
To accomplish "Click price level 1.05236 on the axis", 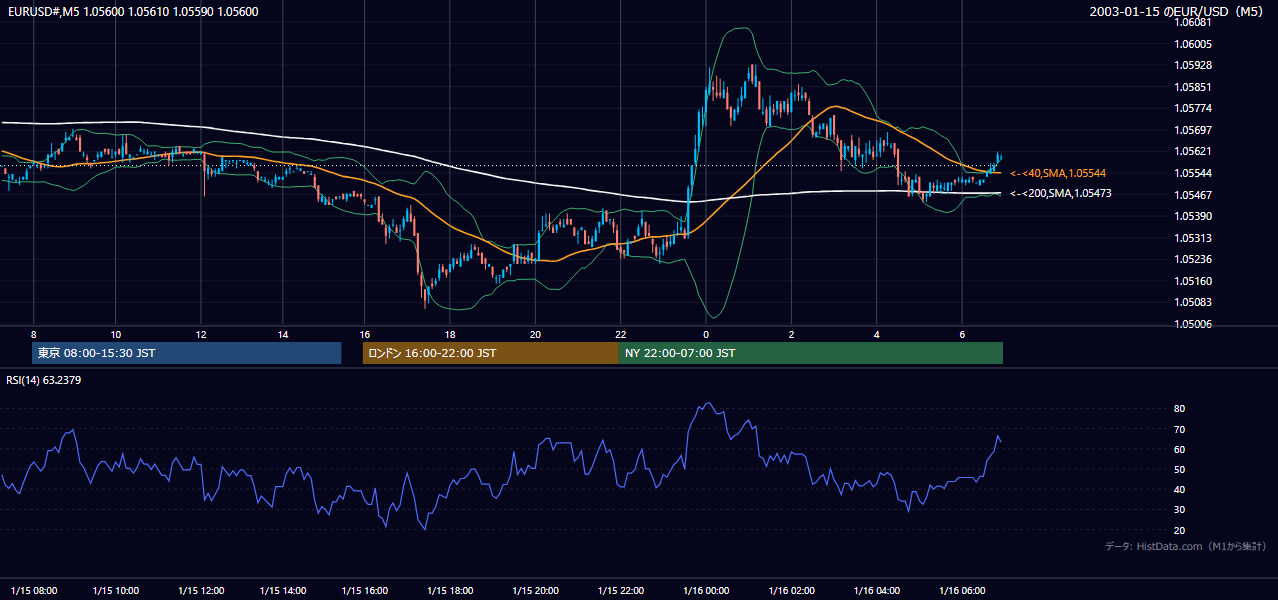I will (1194, 259).
